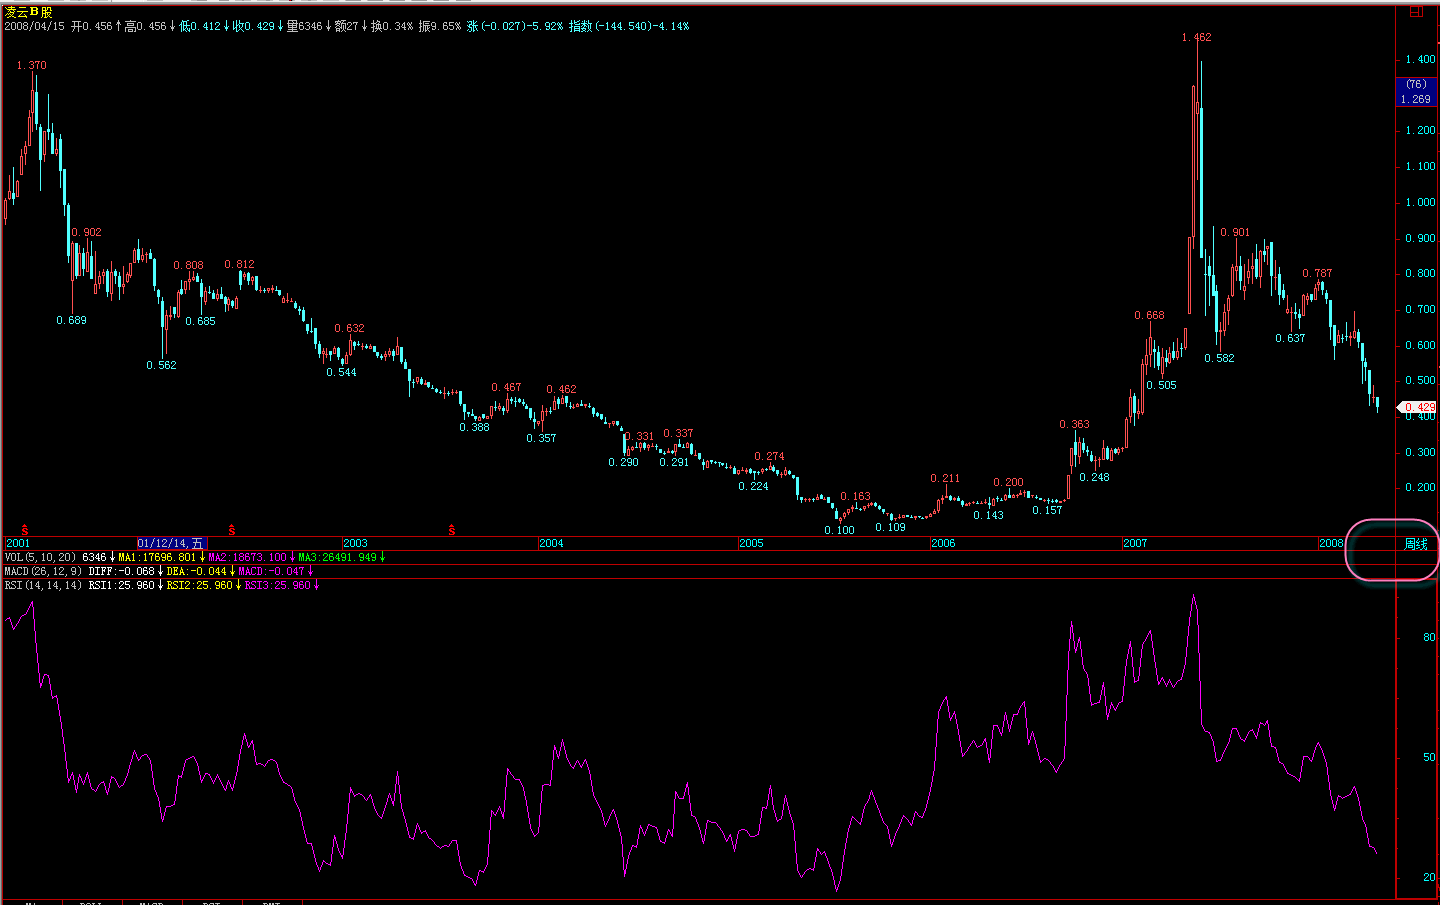Click the 2005 year label on time axis
This screenshot has width=1440, height=905.
(x=751, y=544)
